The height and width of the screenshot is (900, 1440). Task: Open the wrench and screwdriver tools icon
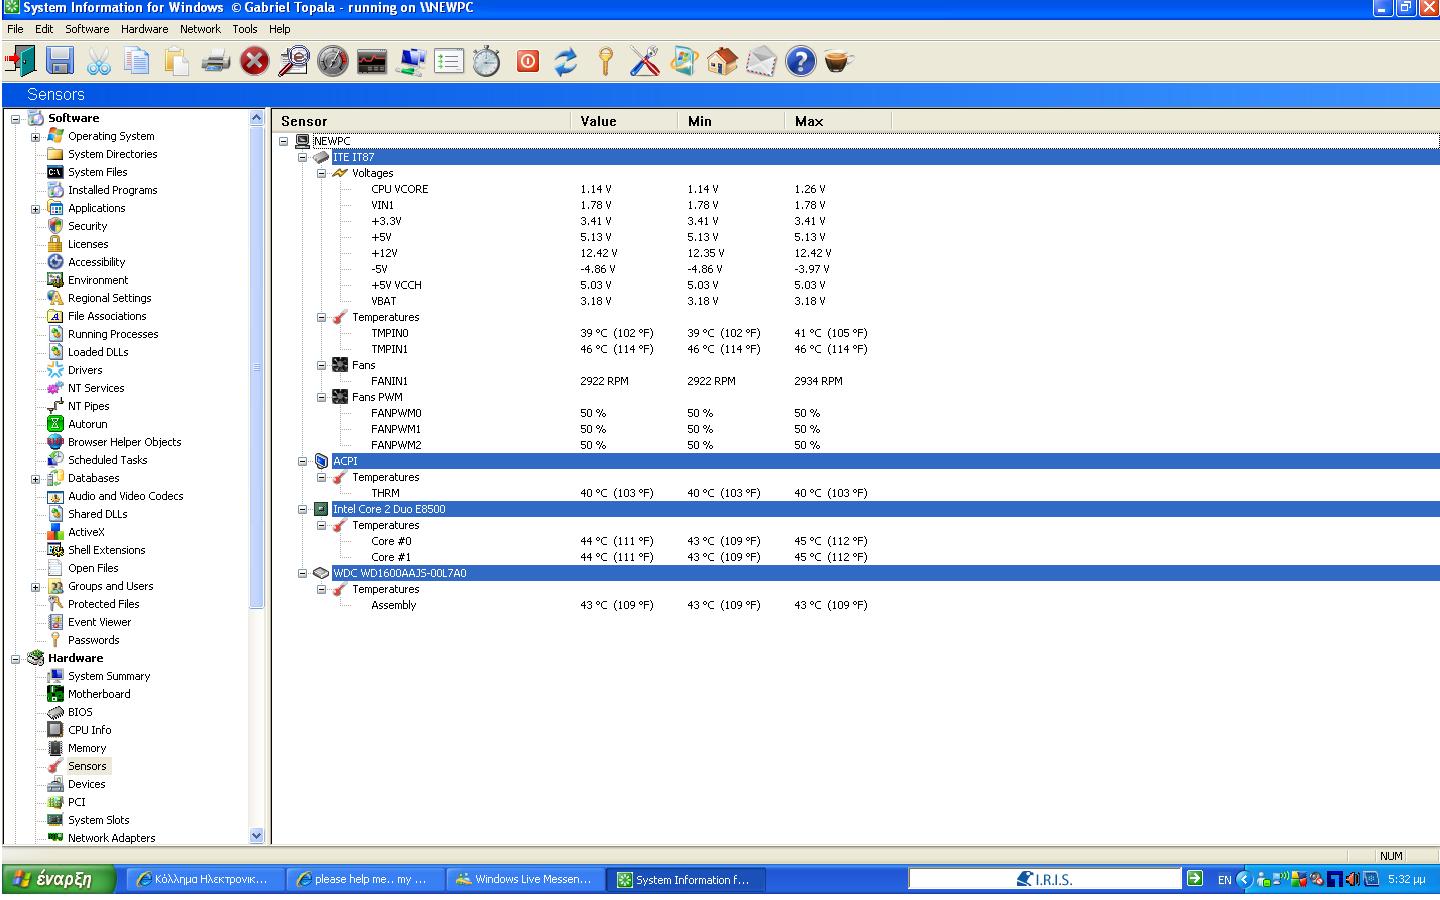[644, 62]
